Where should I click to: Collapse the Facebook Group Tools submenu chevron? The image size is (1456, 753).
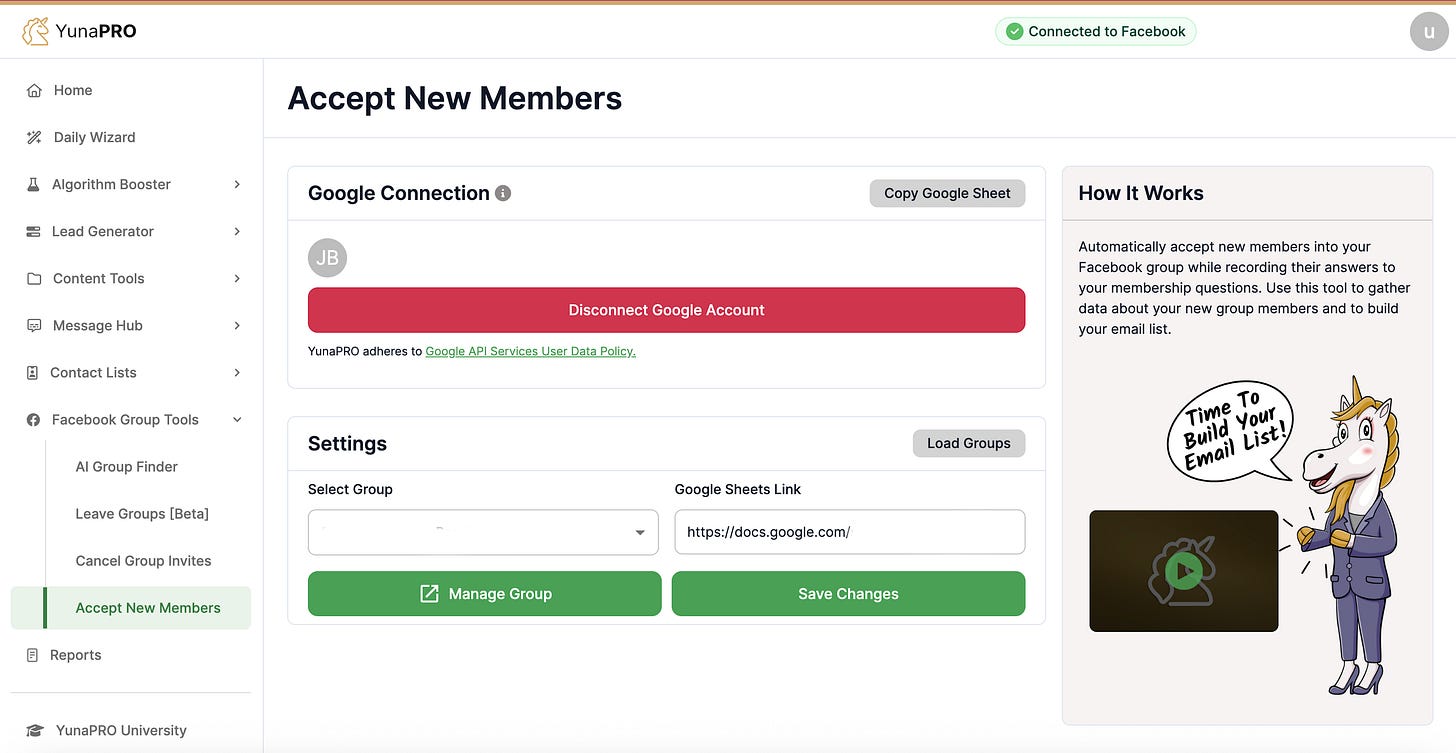click(237, 420)
